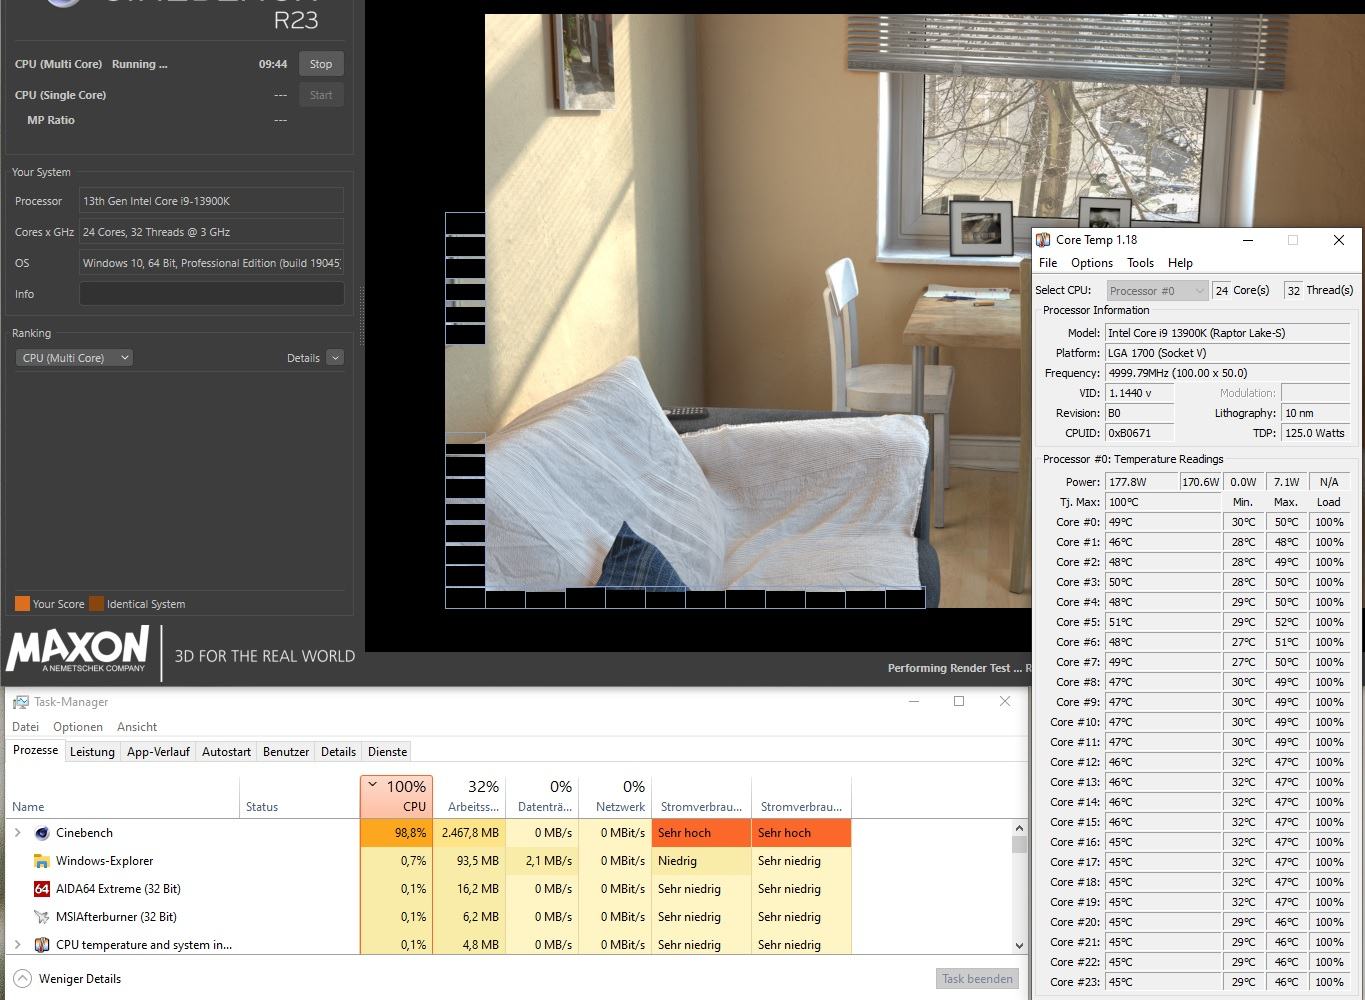Image resolution: width=1365 pixels, height=1000 pixels.
Task: Click the MSIAfterburner process icon
Action: point(42,917)
